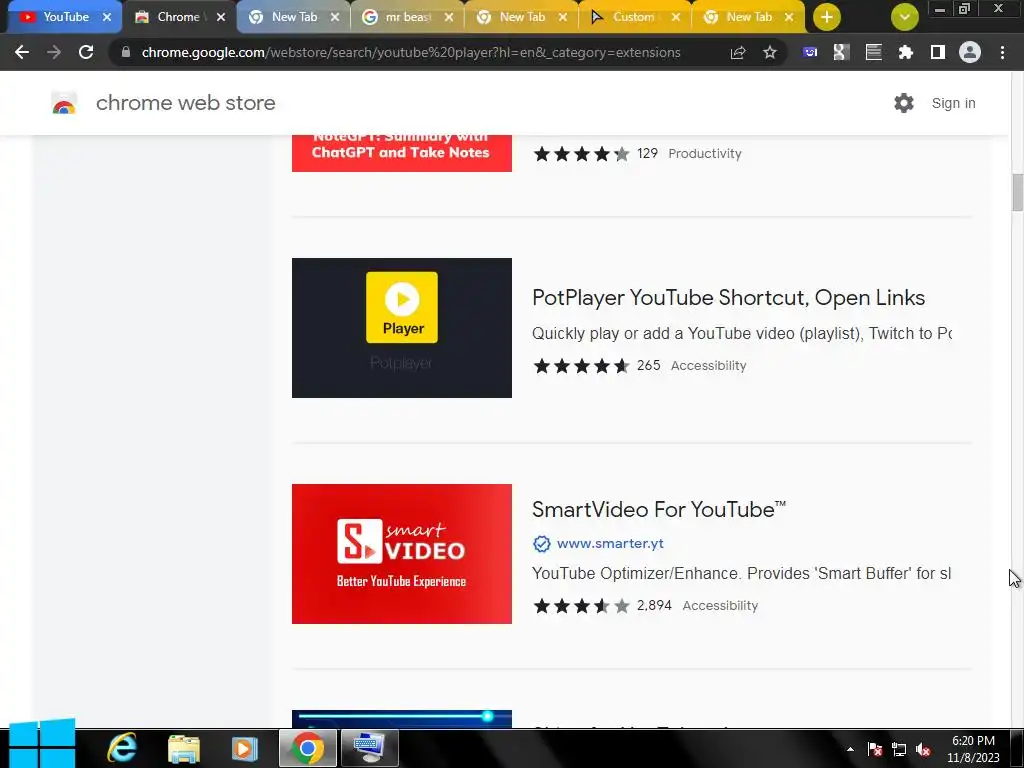Open the Extensions puzzle icon

tap(905, 52)
